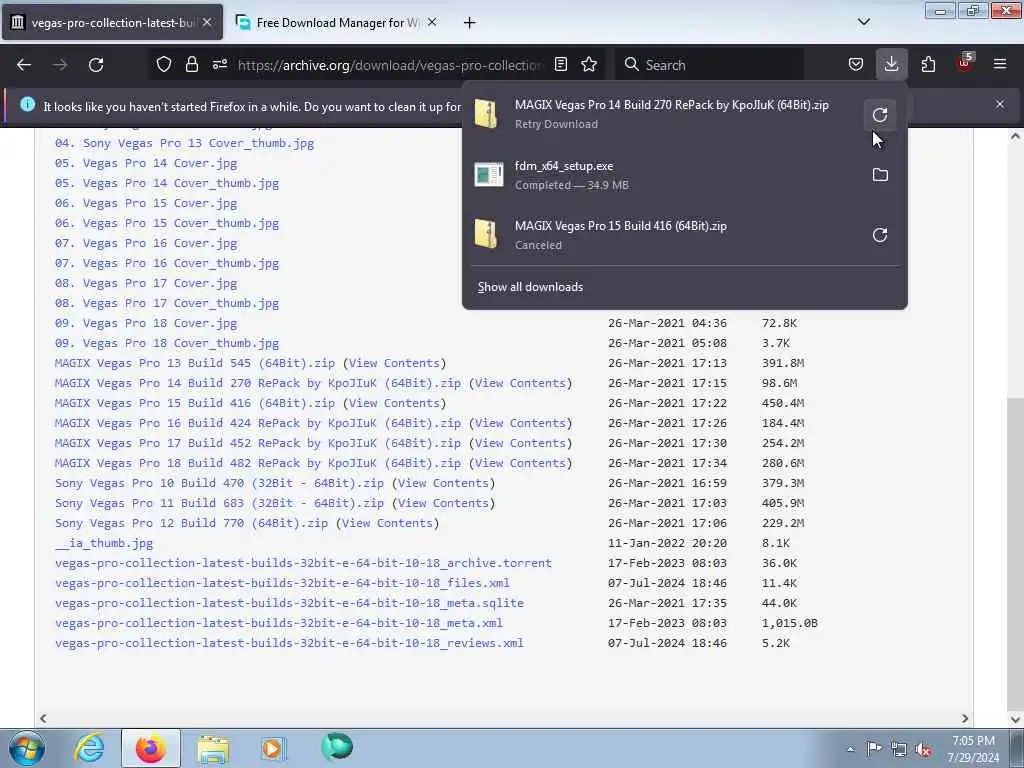Download MAGIX Vegas Pro 15 Build 416 zip
Image resolution: width=1024 pixels, height=768 pixels.
coord(195,403)
